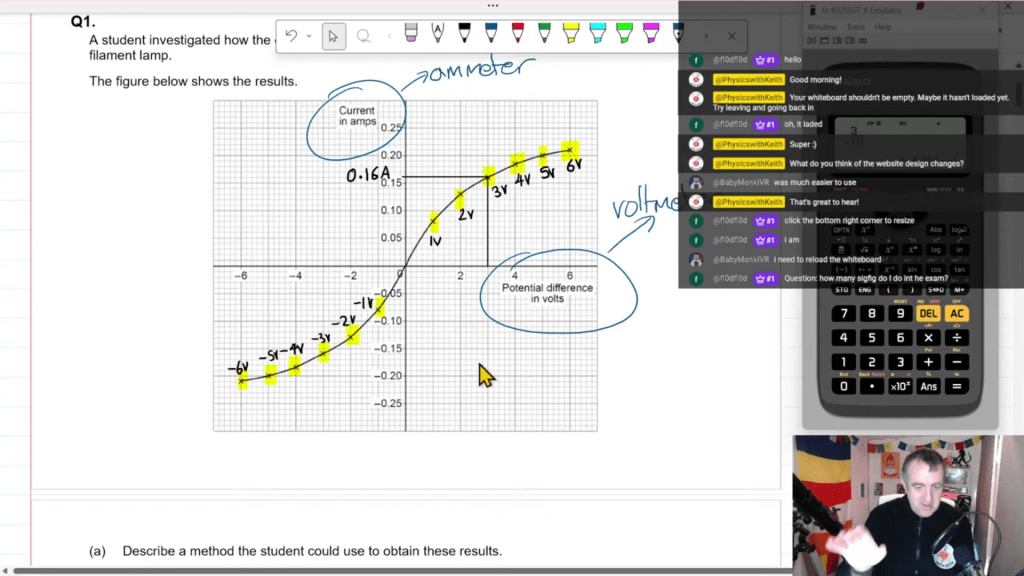
Task: Select the eraser tool
Action: pyautogui.click(x=410, y=33)
